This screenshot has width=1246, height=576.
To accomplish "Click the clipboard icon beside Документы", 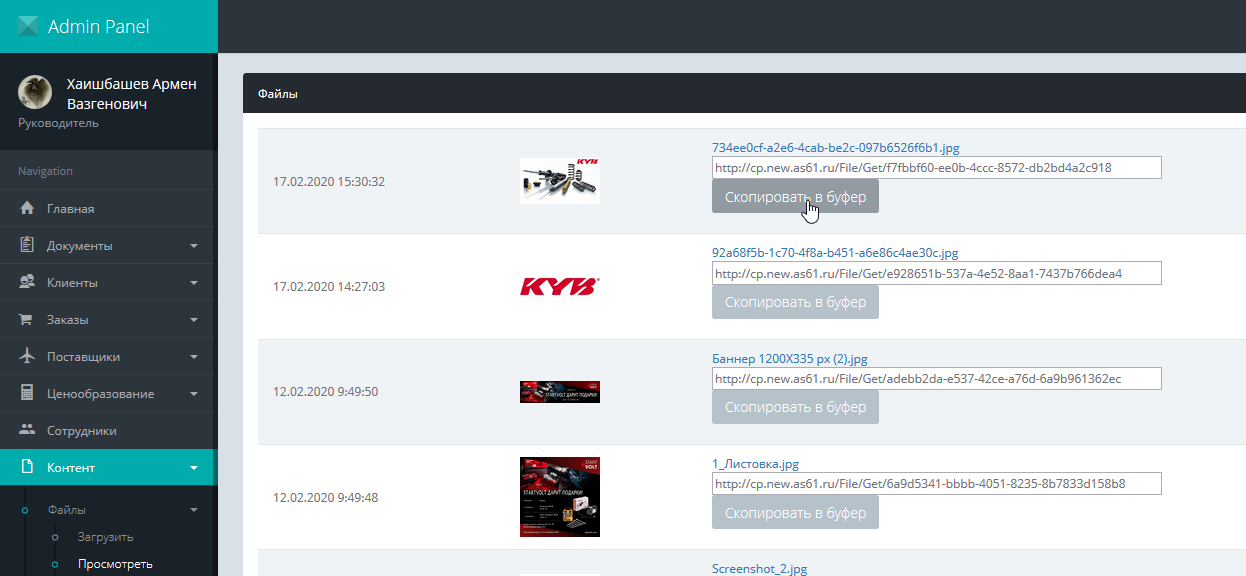I will pyautogui.click(x=28, y=246).
